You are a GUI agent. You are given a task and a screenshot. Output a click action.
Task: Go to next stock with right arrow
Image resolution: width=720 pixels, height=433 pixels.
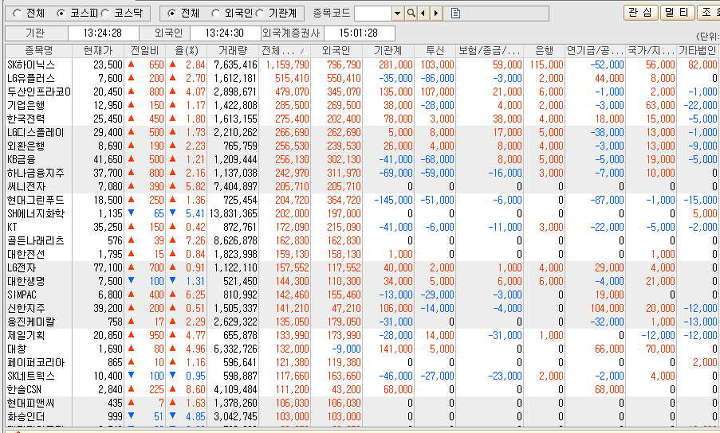pos(436,13)
